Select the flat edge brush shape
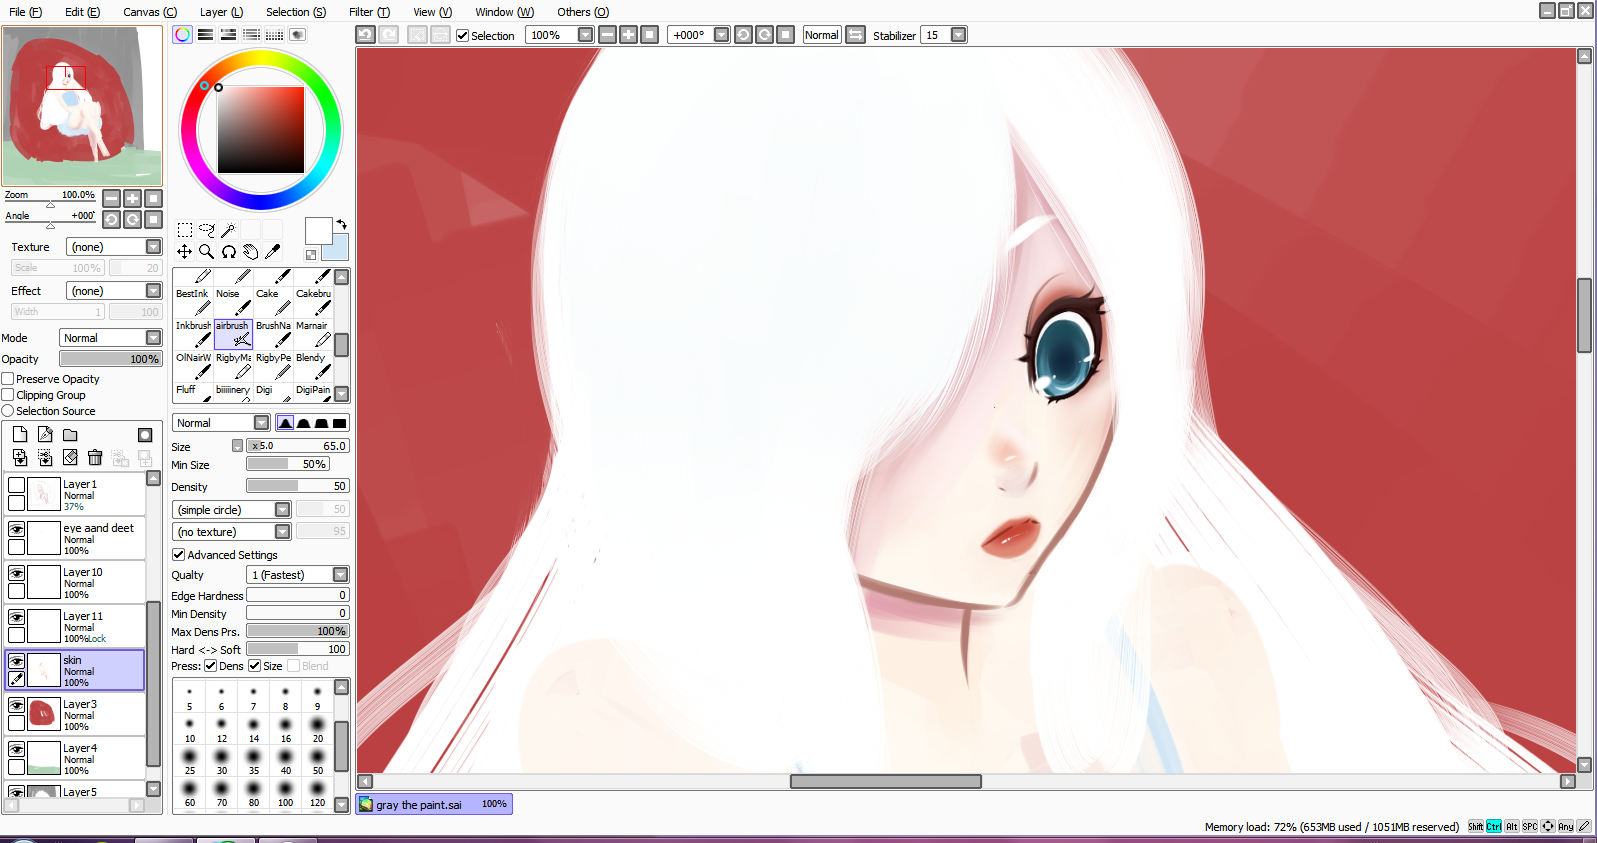The height and width of the screenshot is (843, 1597). (340, 423)
